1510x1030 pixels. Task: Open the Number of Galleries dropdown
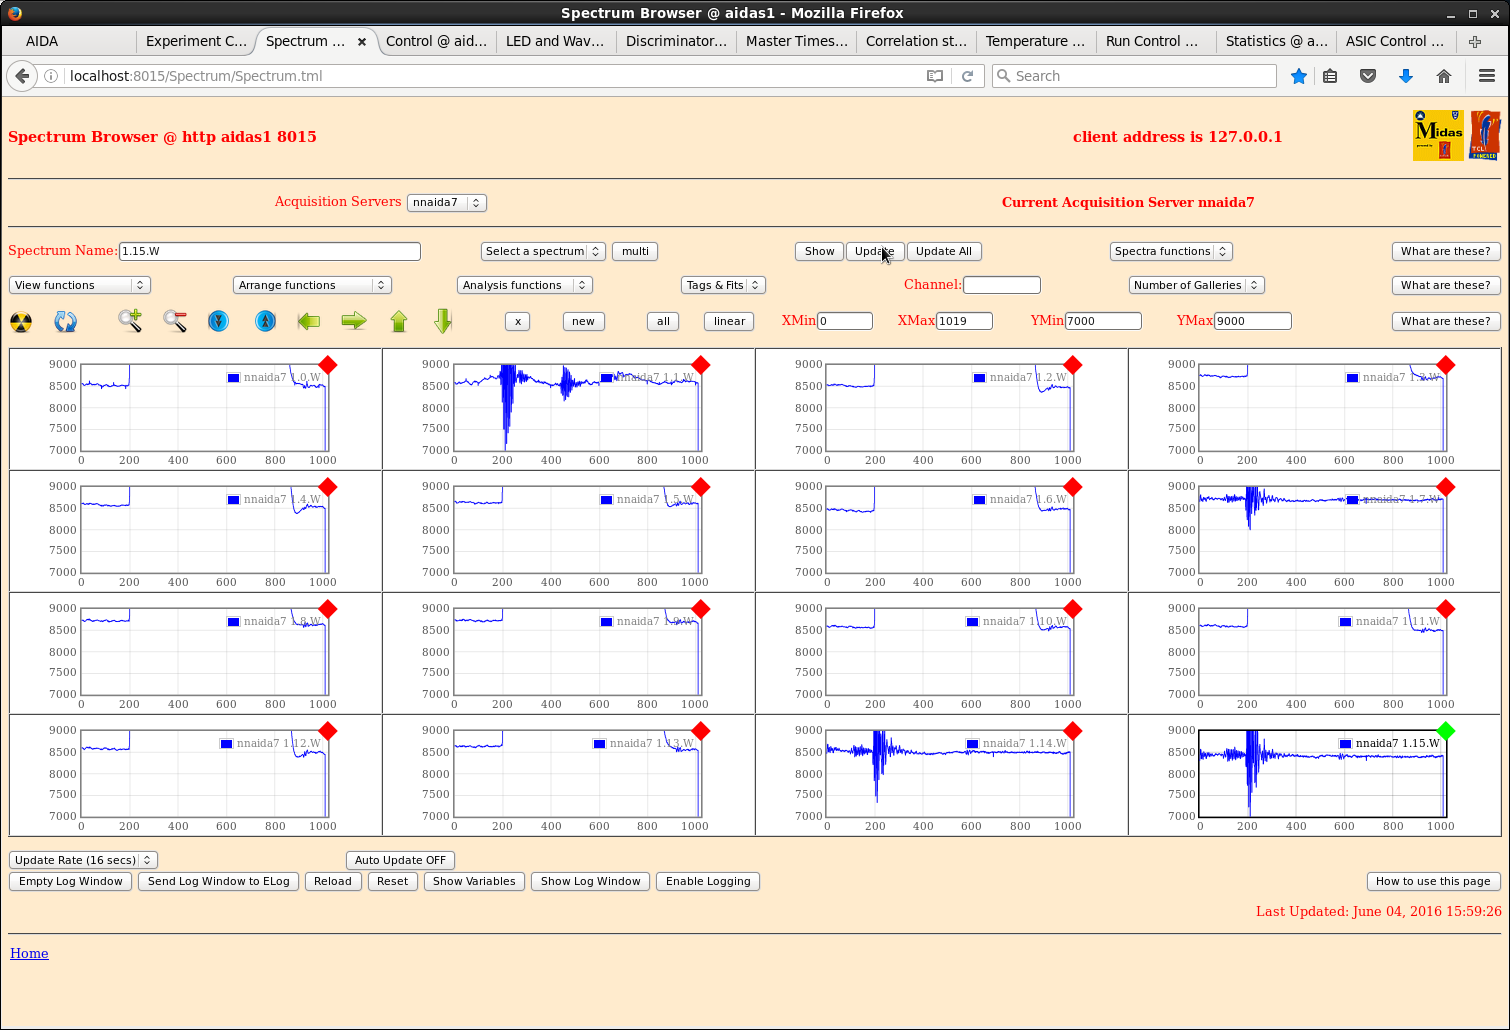(x=1197, y=285)
